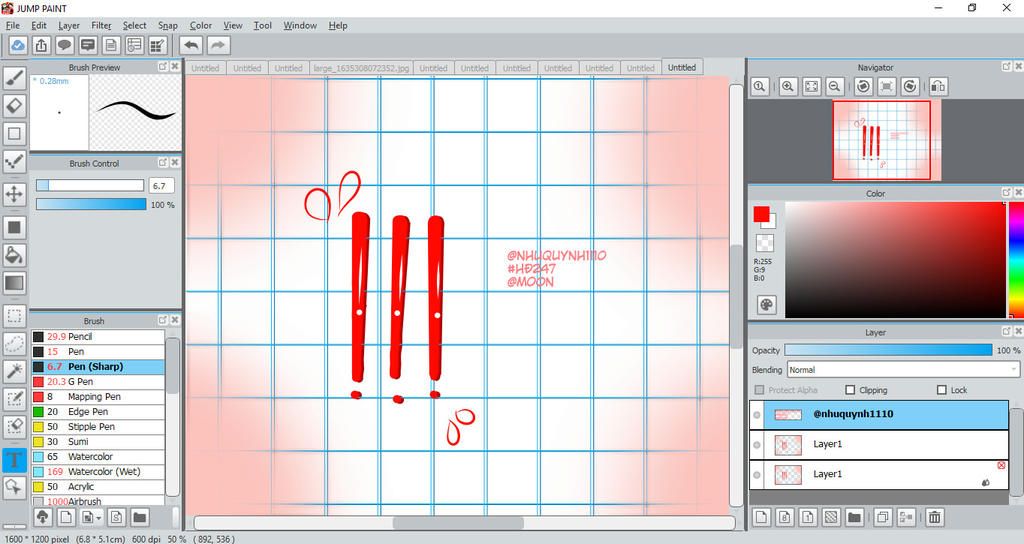The image size is (1024, 544).
Task: Enable the Clipping checkbox
Action: click(850, 390)
